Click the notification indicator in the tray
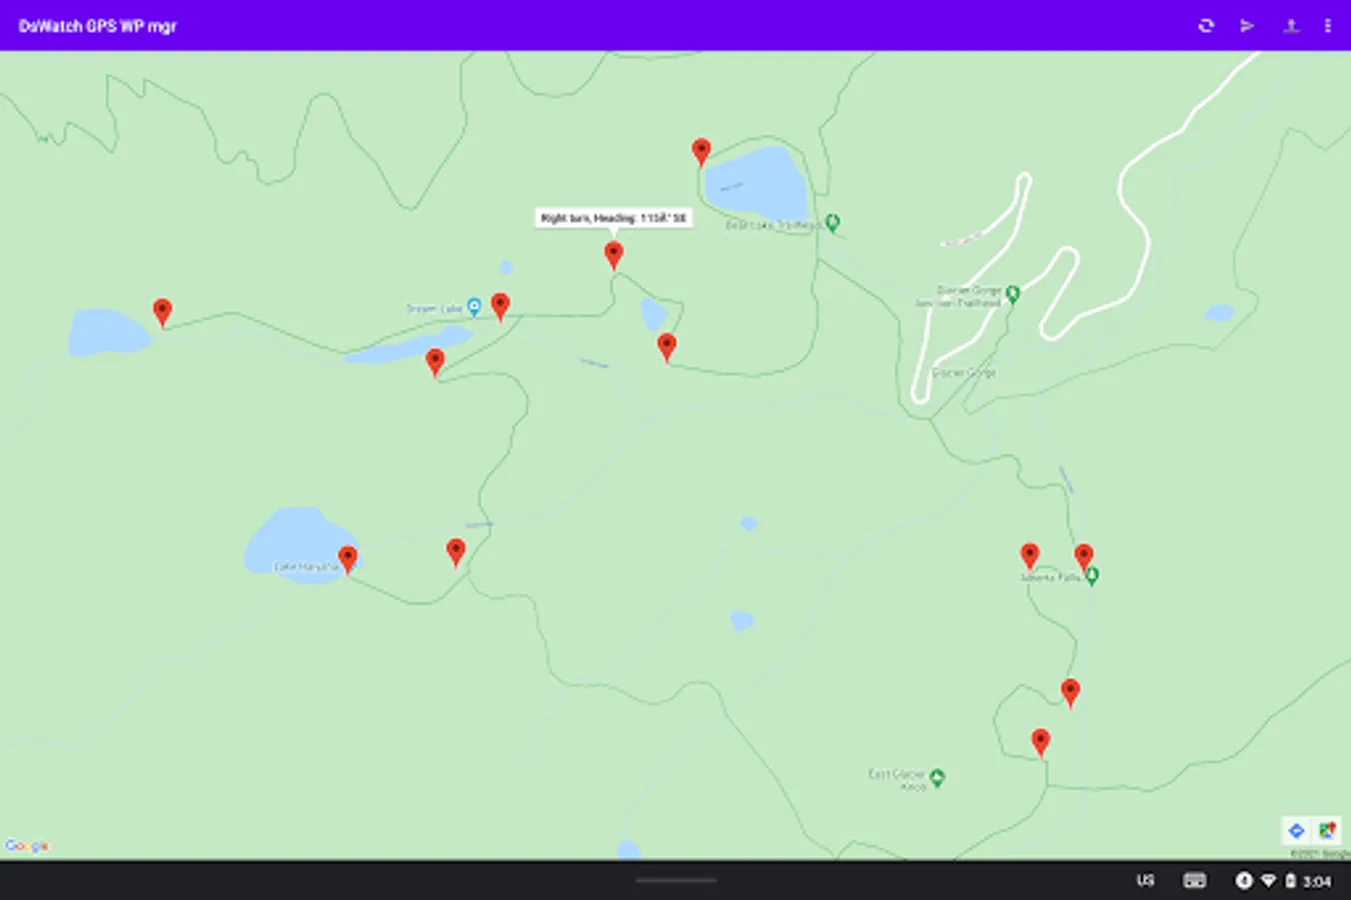The image size is (1351, 900). coord(1244,881)
